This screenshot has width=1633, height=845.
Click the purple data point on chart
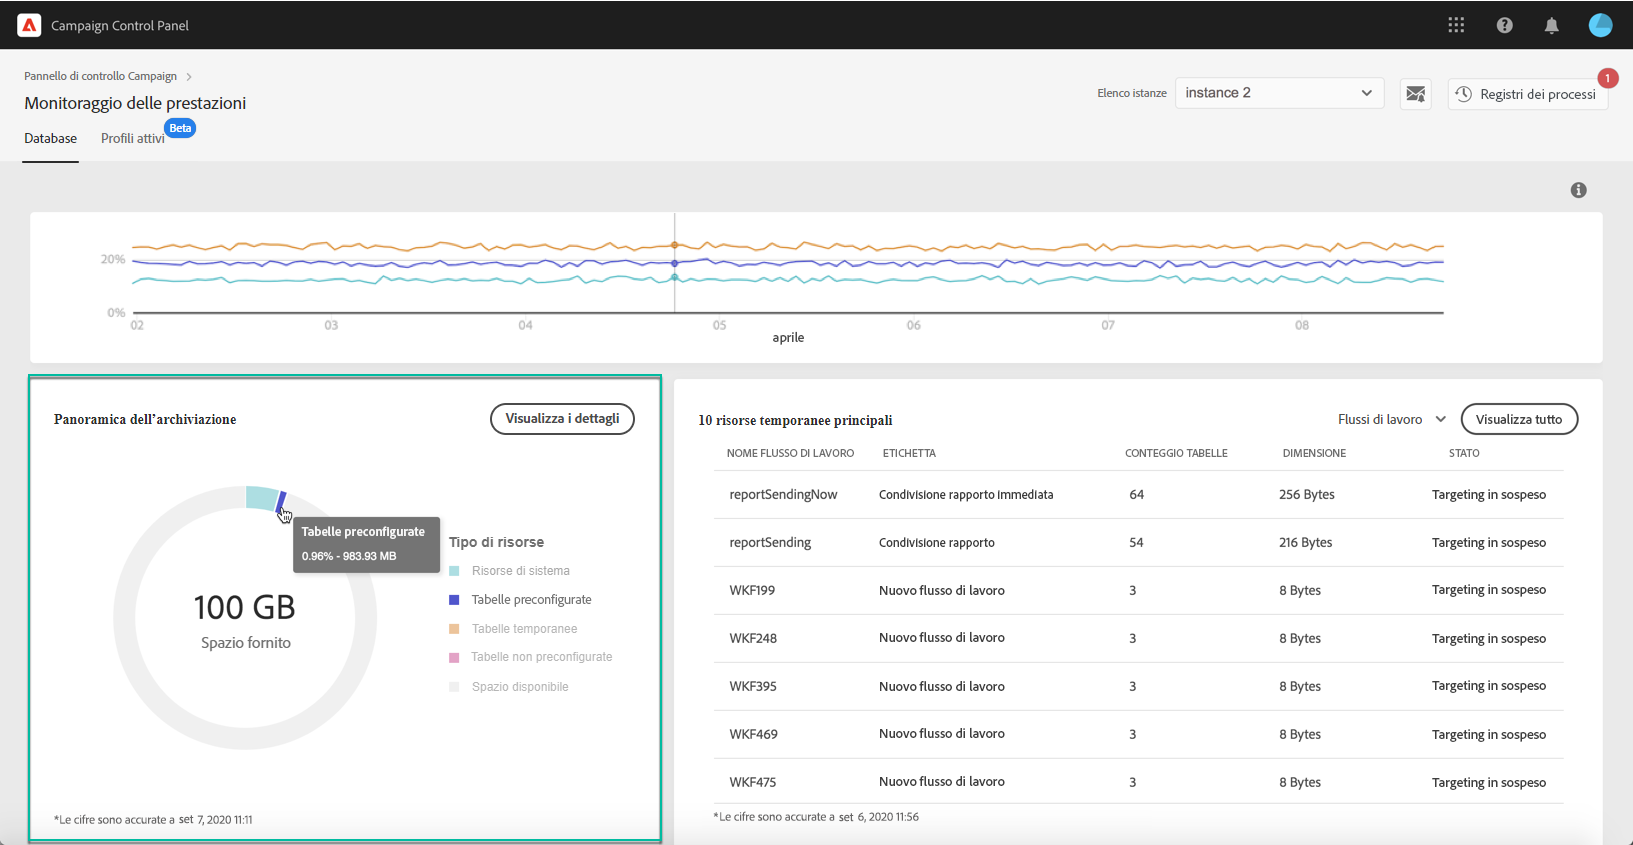[x=674, y=263]
